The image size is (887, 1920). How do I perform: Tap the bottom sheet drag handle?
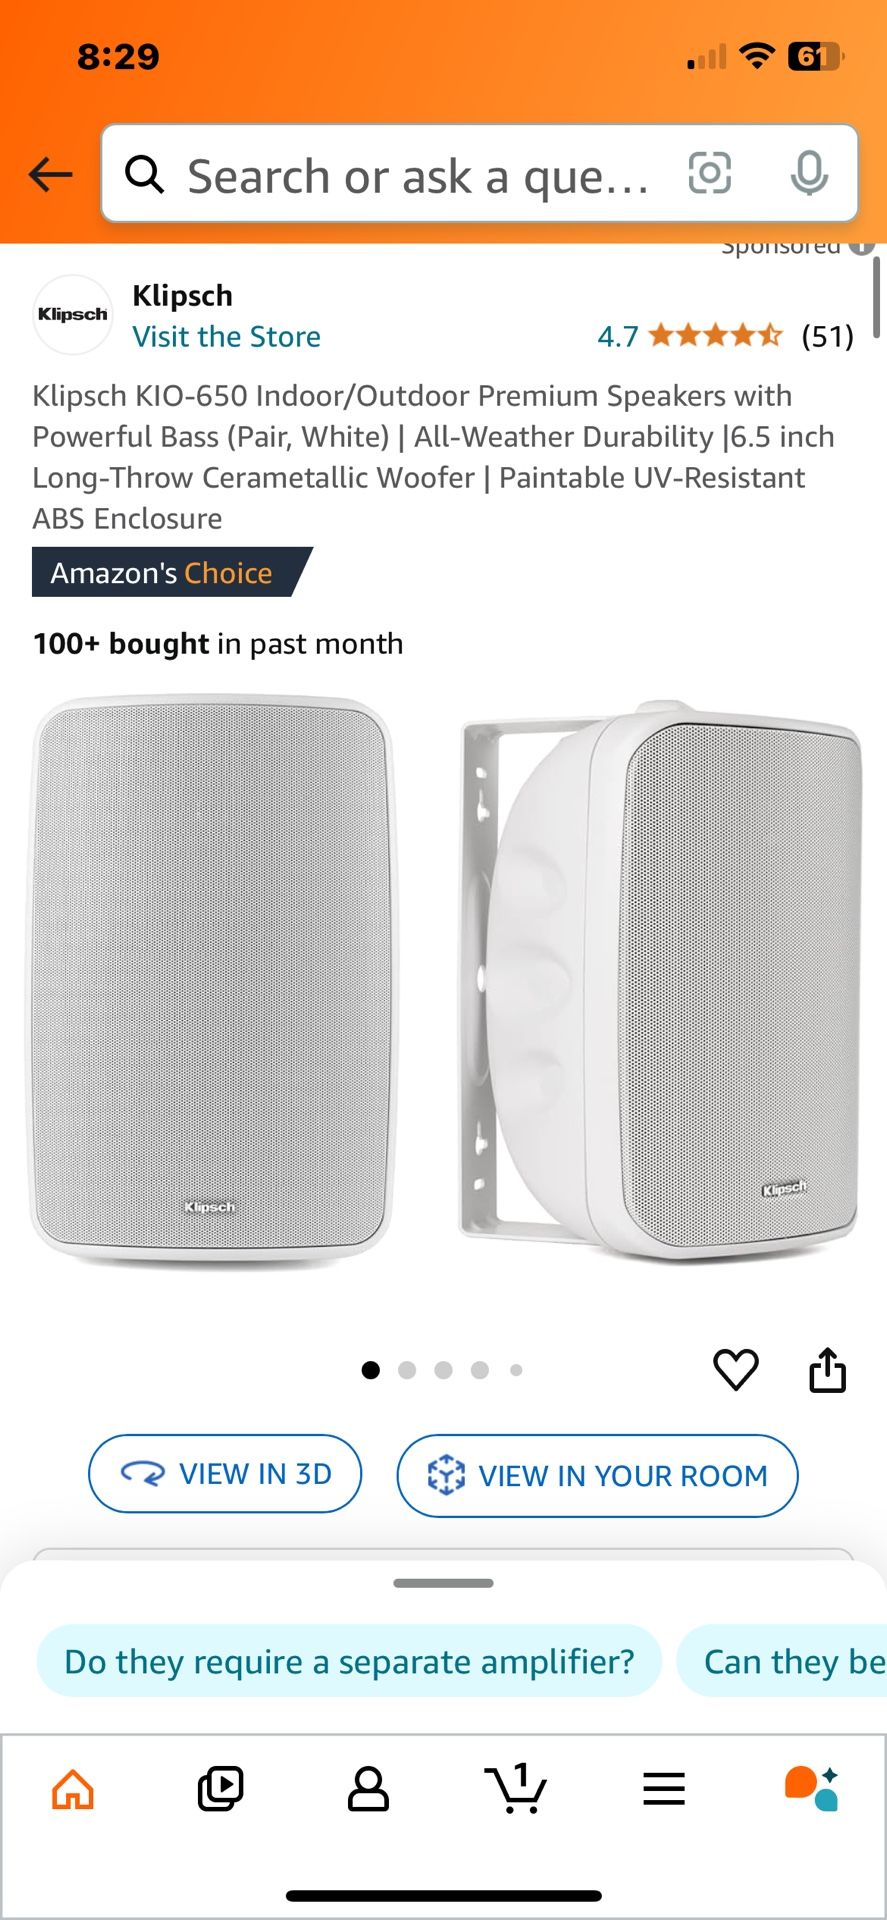point(443,1583)
